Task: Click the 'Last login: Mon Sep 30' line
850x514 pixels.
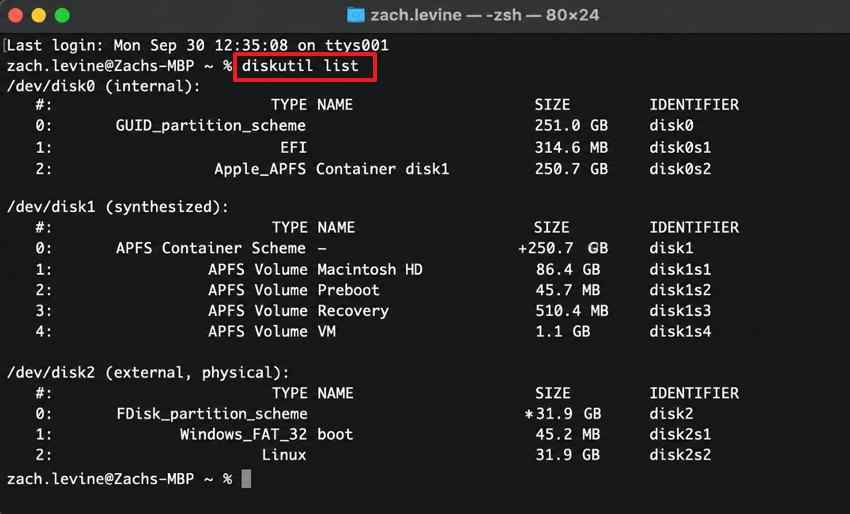Action: (x=198, y=45)
